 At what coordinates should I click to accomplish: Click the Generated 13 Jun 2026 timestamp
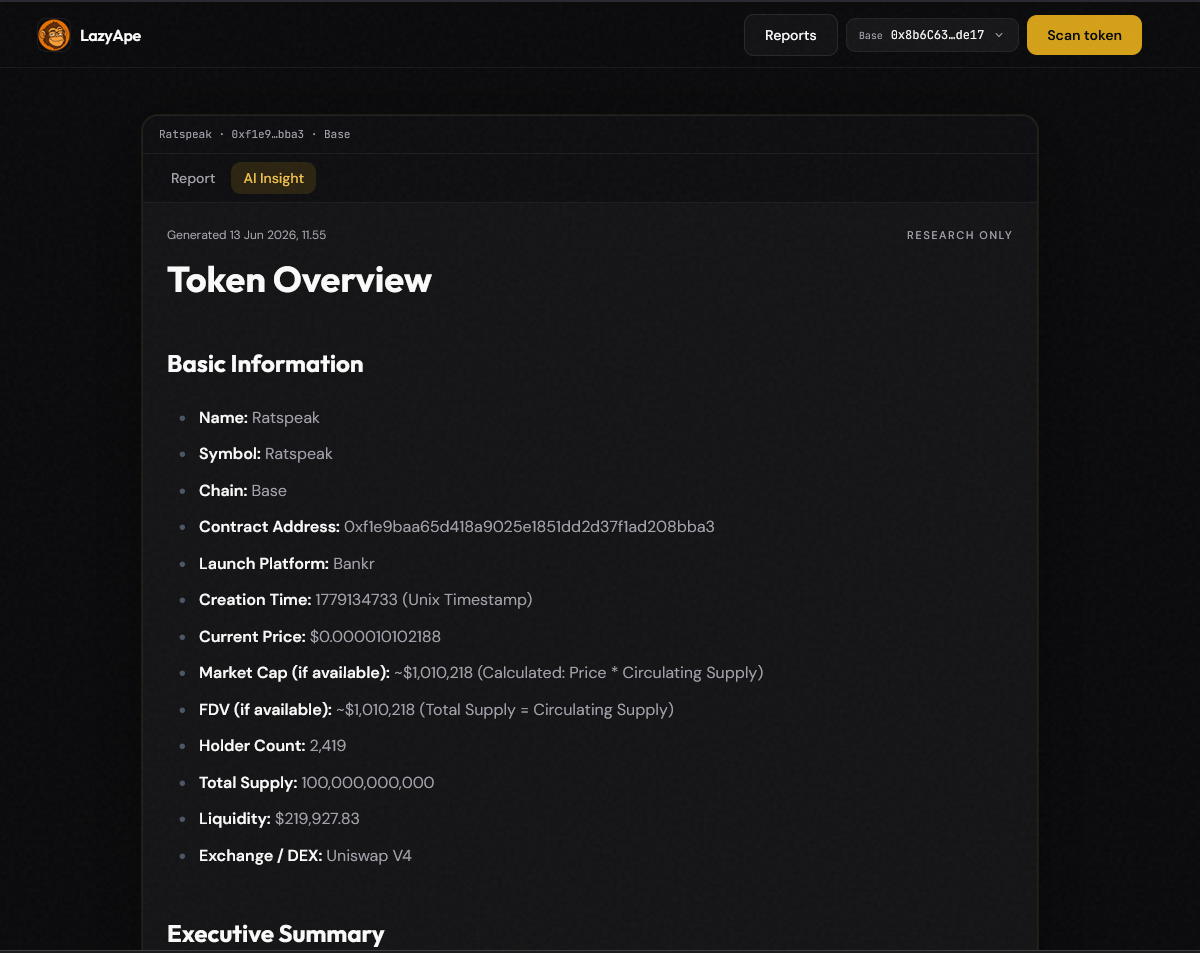pyautogui.click(x=247, y=235)
